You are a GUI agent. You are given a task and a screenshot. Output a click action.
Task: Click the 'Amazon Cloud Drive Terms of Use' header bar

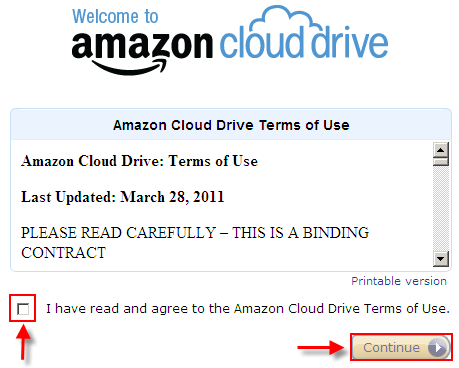231,125
